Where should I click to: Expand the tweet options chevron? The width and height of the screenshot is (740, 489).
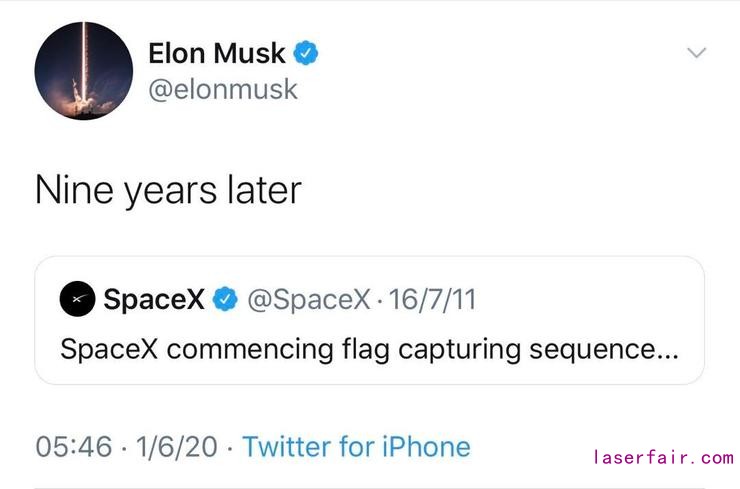point(697,52)
